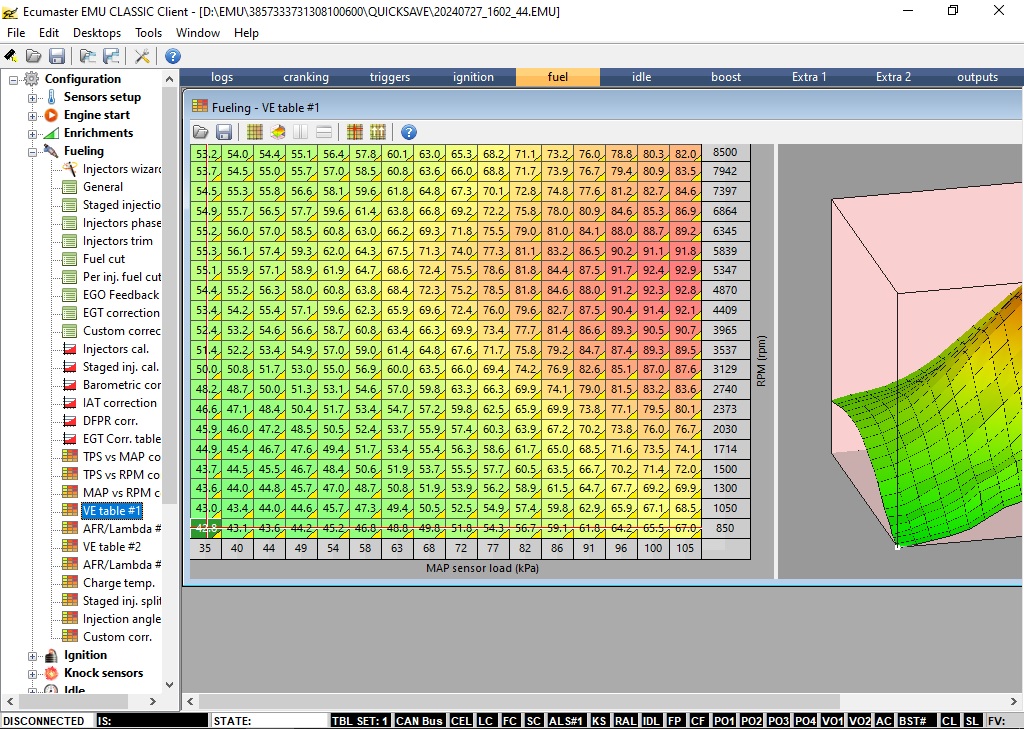Click the Knock sensors burst icon
Screen dimensions: 1024x729
[x=52, y=673]
